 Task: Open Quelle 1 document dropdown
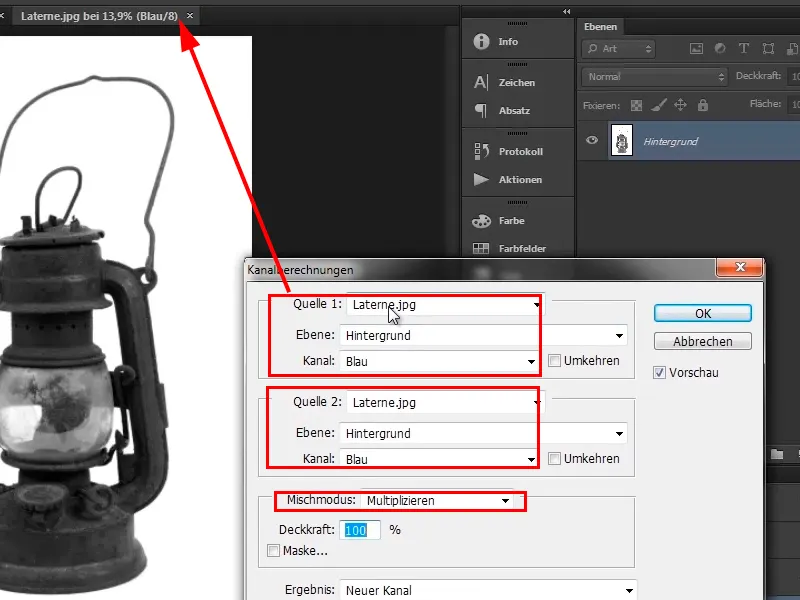click(x=446, y=305)
